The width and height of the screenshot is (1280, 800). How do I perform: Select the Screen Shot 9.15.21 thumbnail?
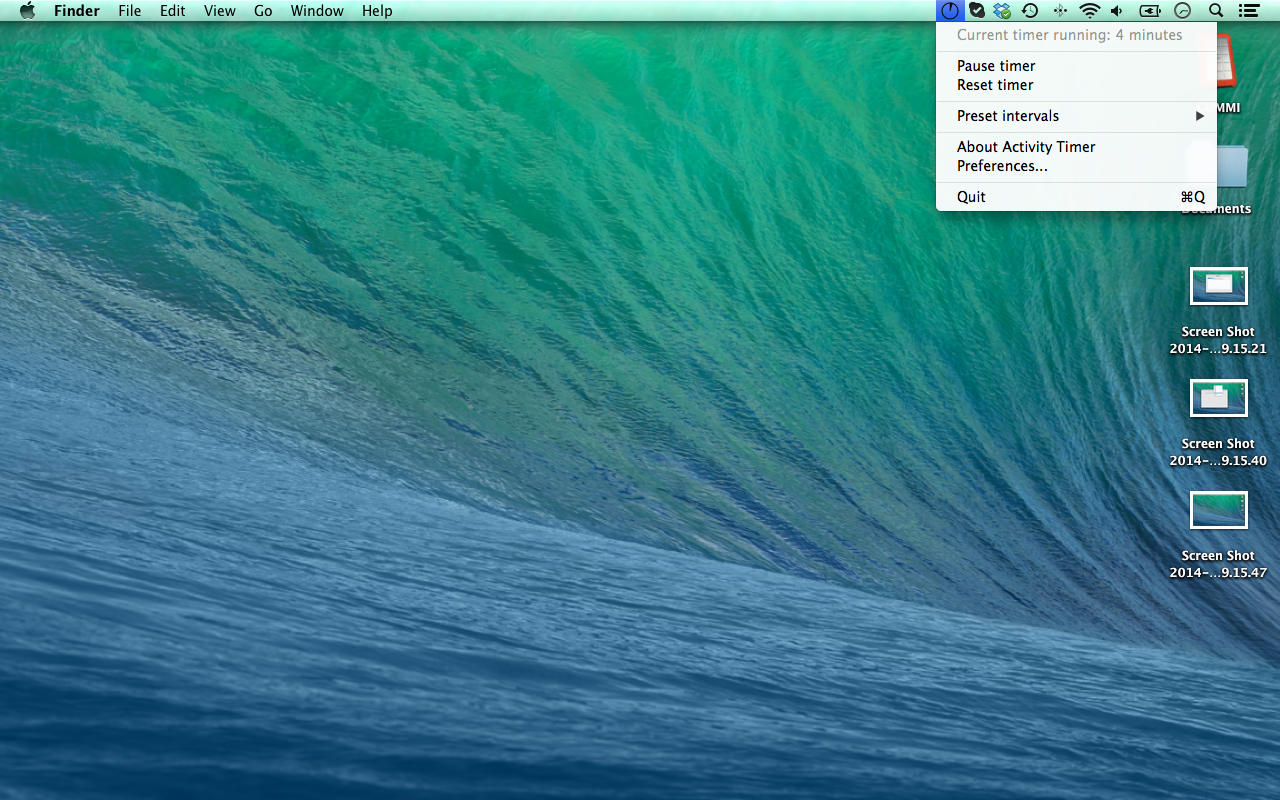pyautogui.click(x=1218, y=286)
